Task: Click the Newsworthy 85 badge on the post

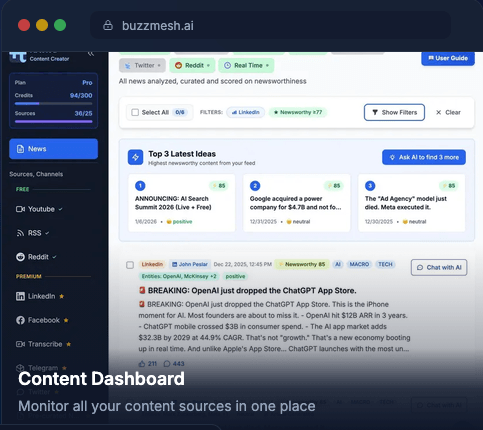Action: pos(302,264)
